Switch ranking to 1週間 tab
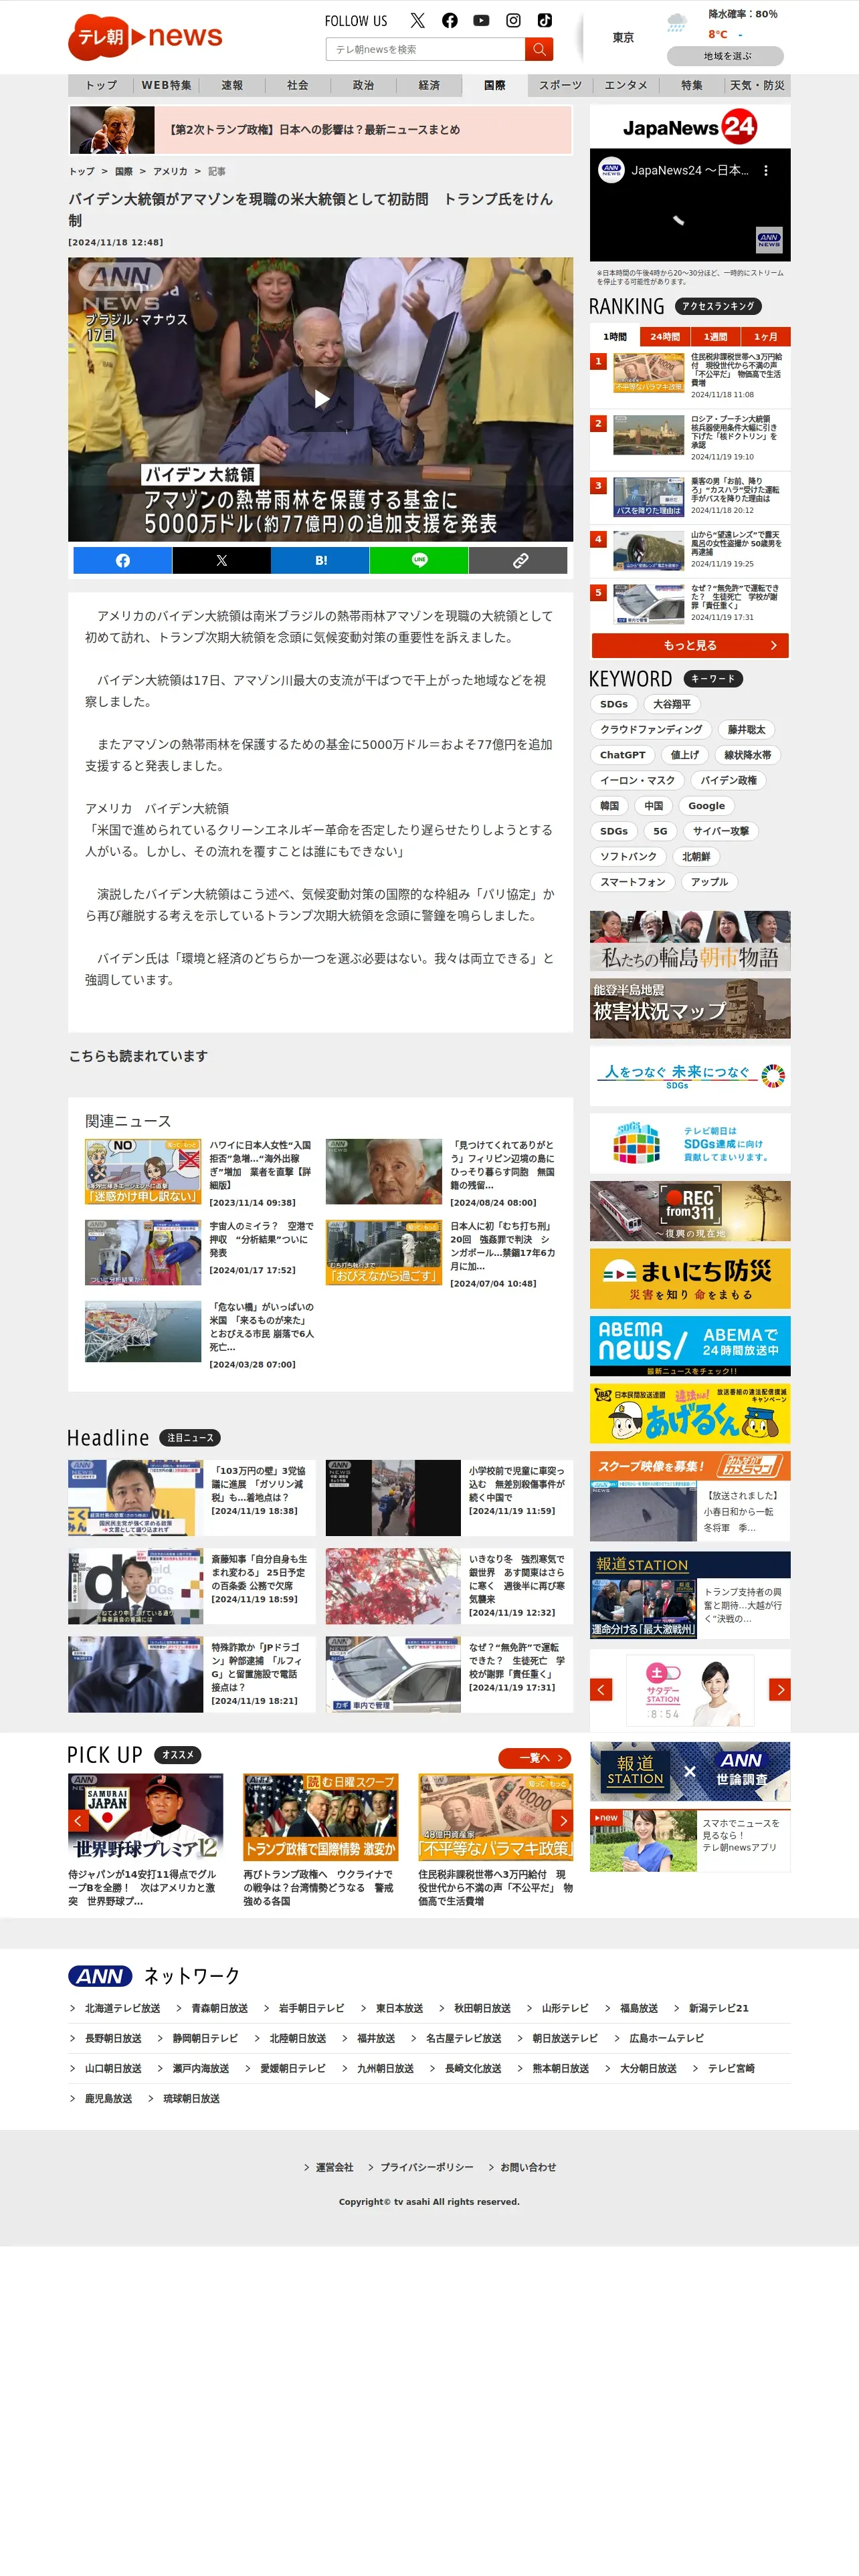The image size is (859, 2576). coord(715,336)
